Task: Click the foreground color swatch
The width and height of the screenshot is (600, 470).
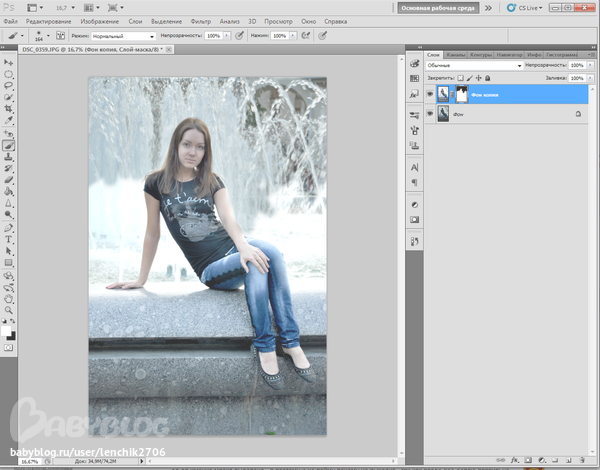Action: (7, 327)
